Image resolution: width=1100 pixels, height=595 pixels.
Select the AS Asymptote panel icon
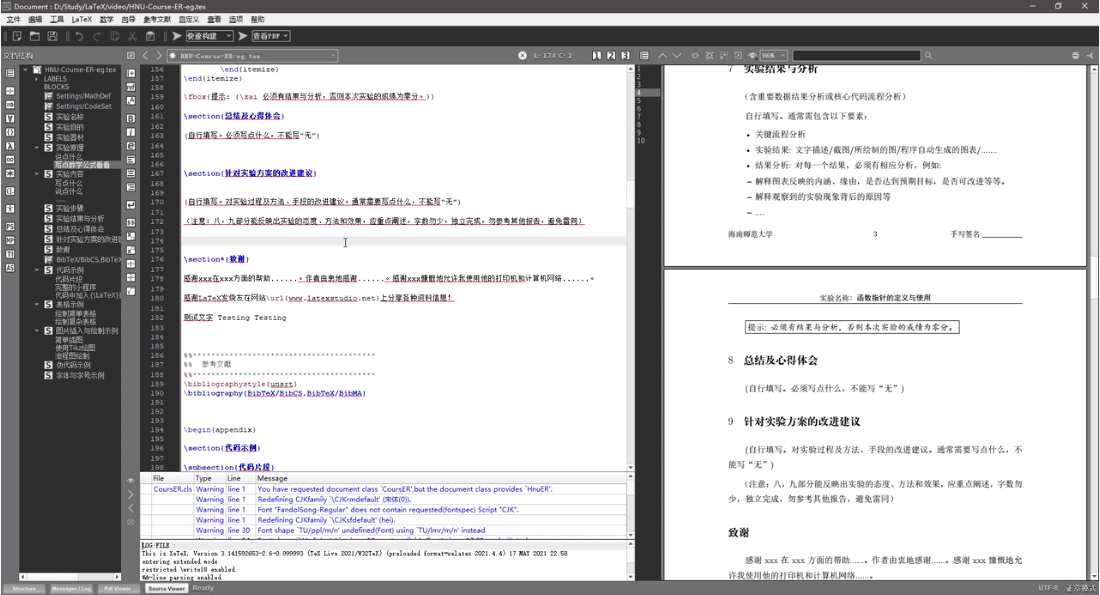coord(10,268)
